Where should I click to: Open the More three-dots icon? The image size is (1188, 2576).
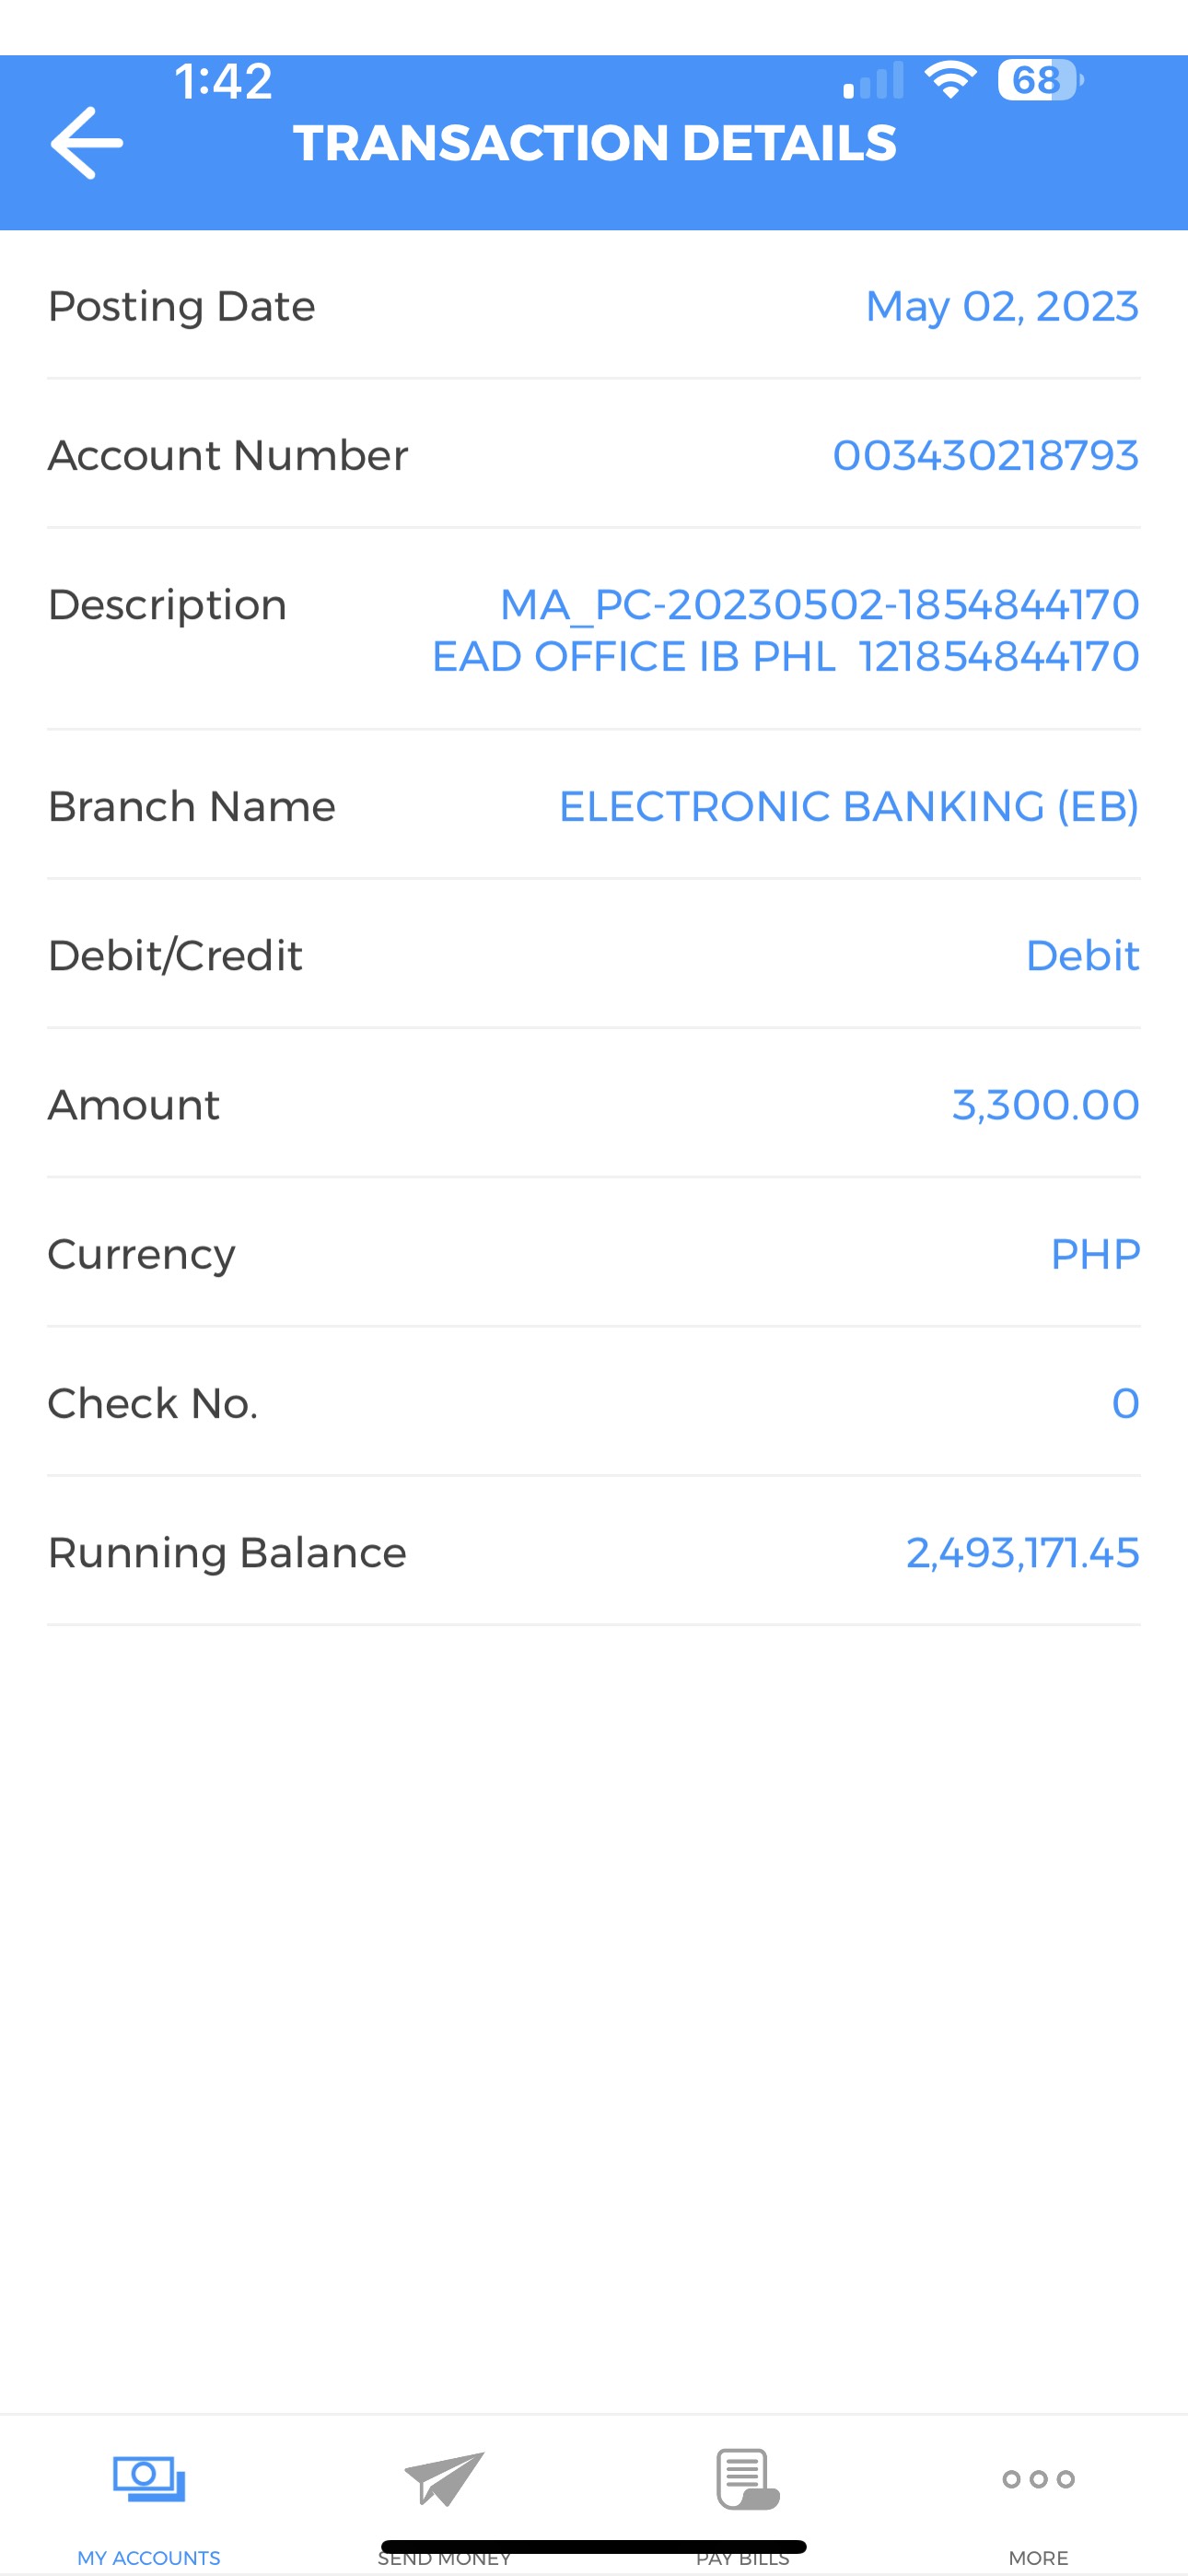click(x=1038, y=2479)
